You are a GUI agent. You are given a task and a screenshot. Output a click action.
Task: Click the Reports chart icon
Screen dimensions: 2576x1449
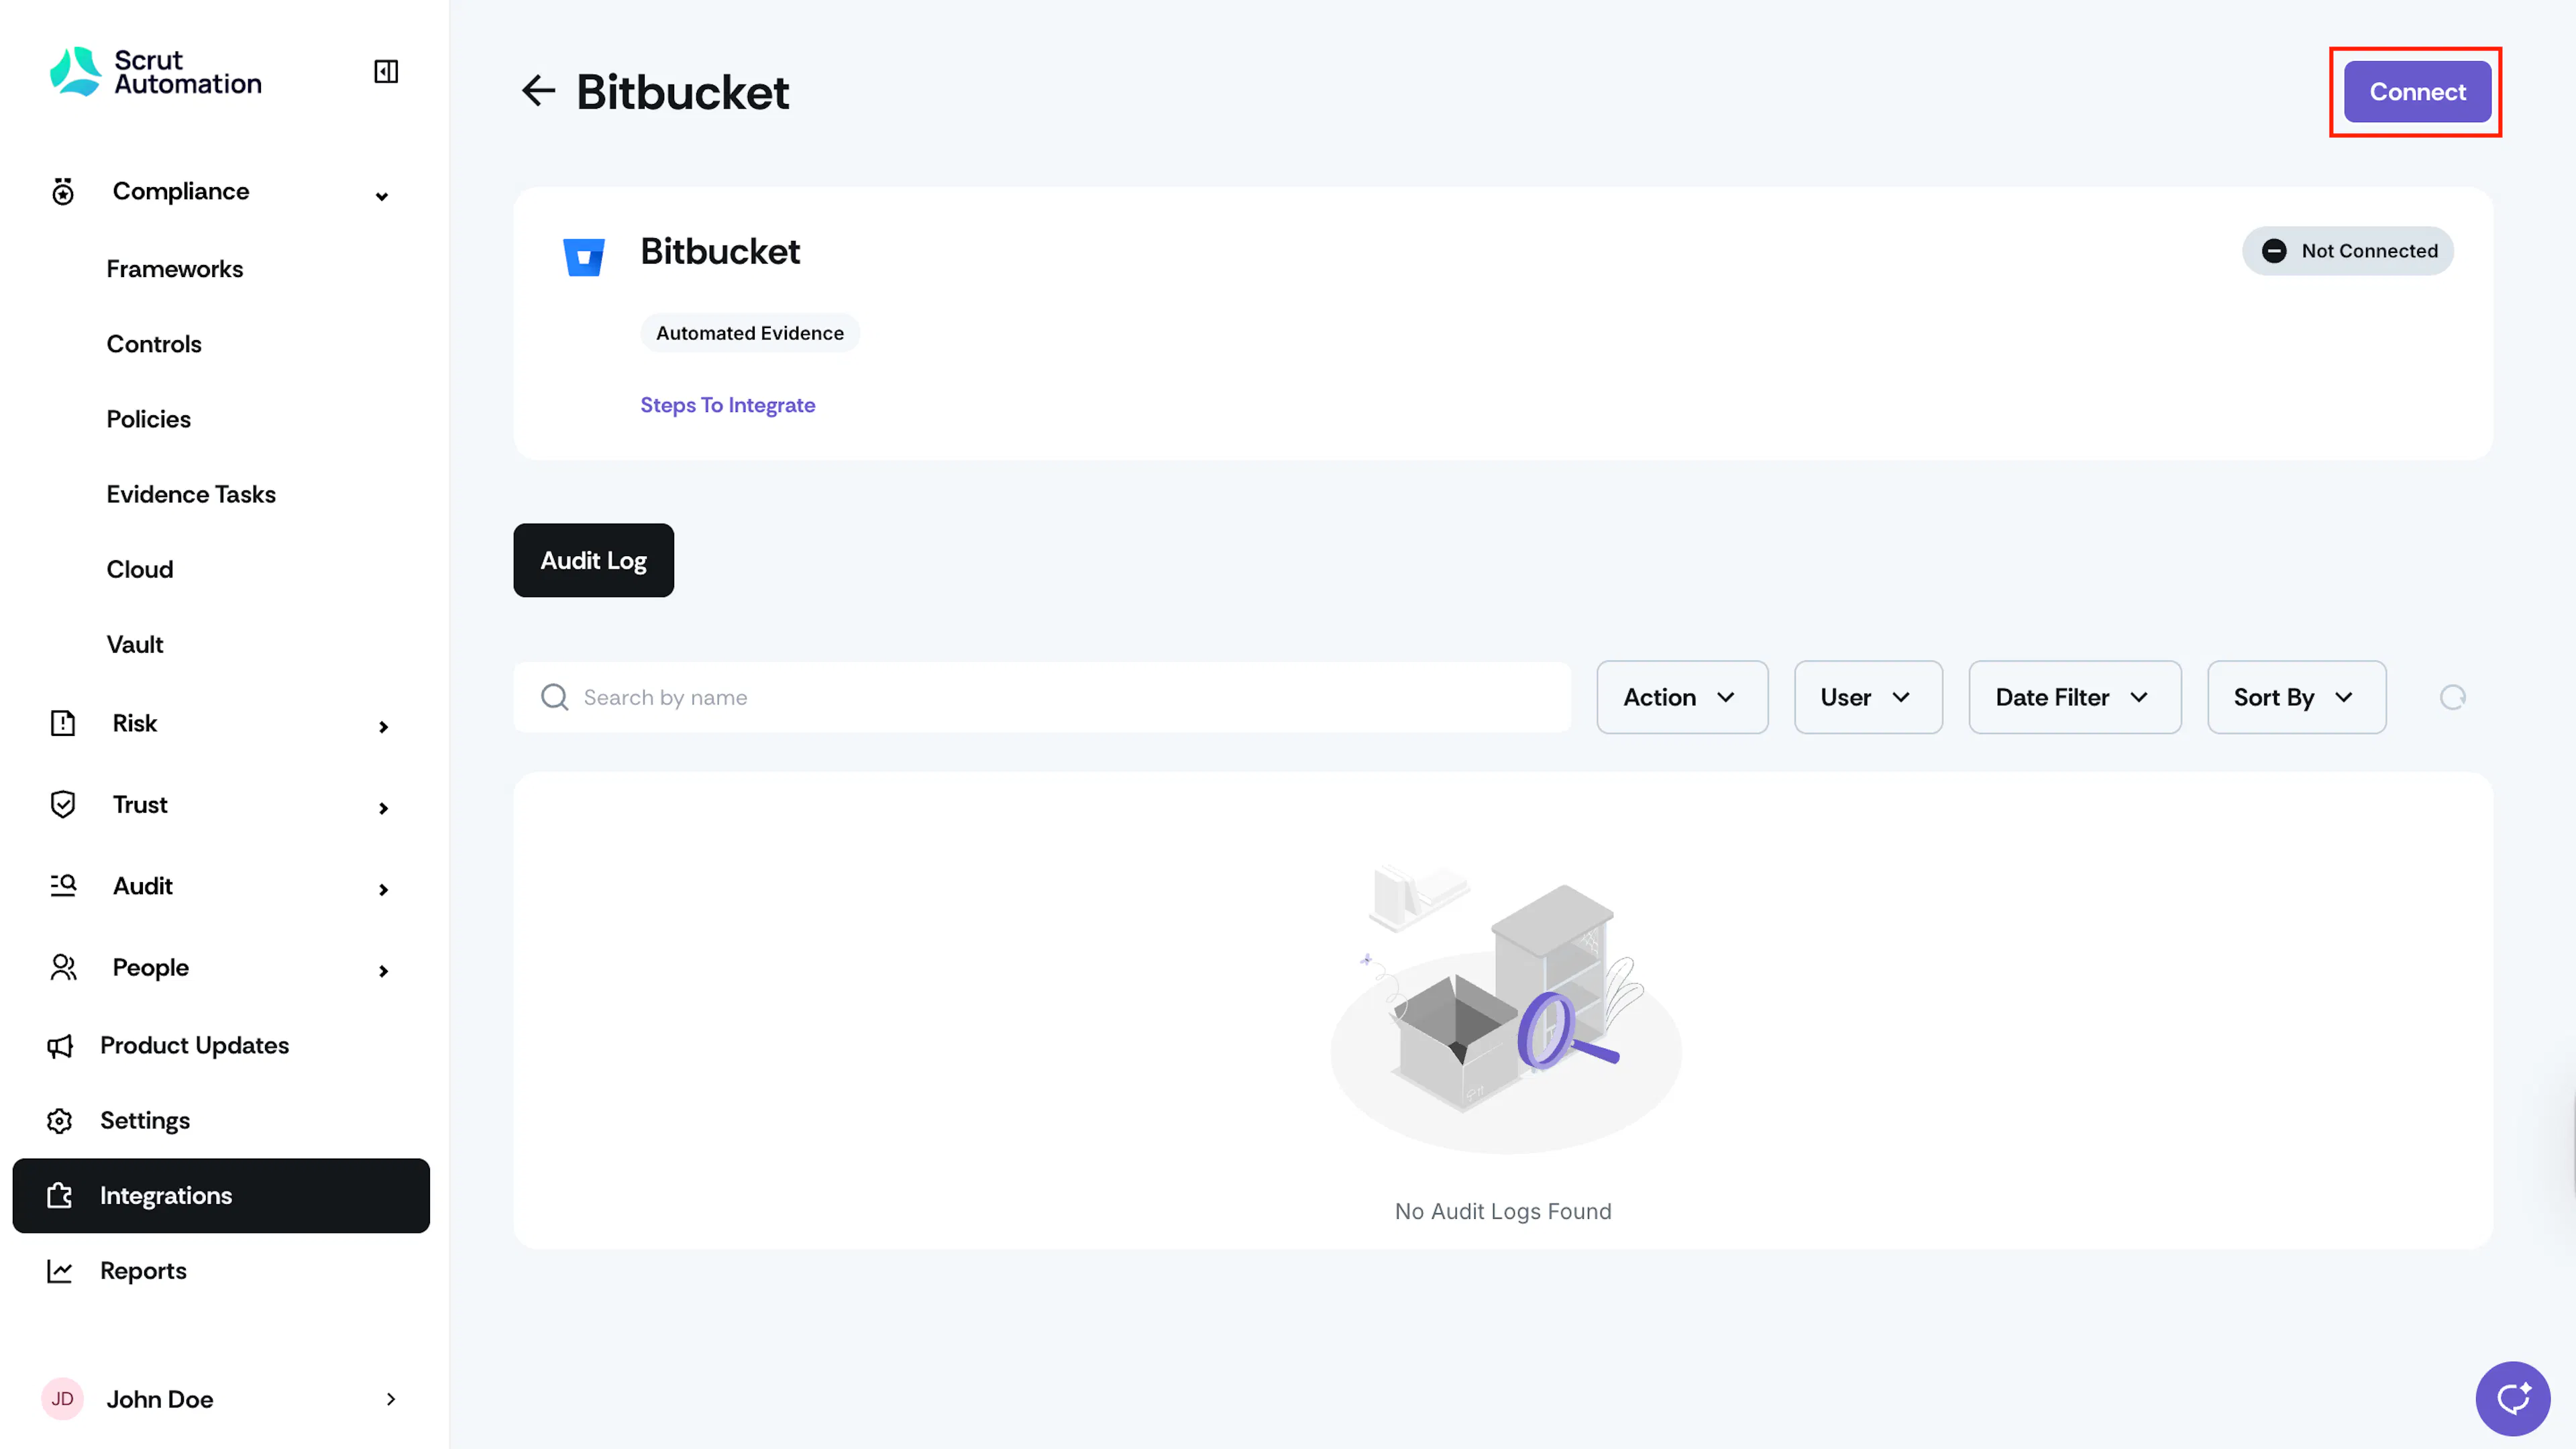pyautogui.click(x=60, y=1270)
